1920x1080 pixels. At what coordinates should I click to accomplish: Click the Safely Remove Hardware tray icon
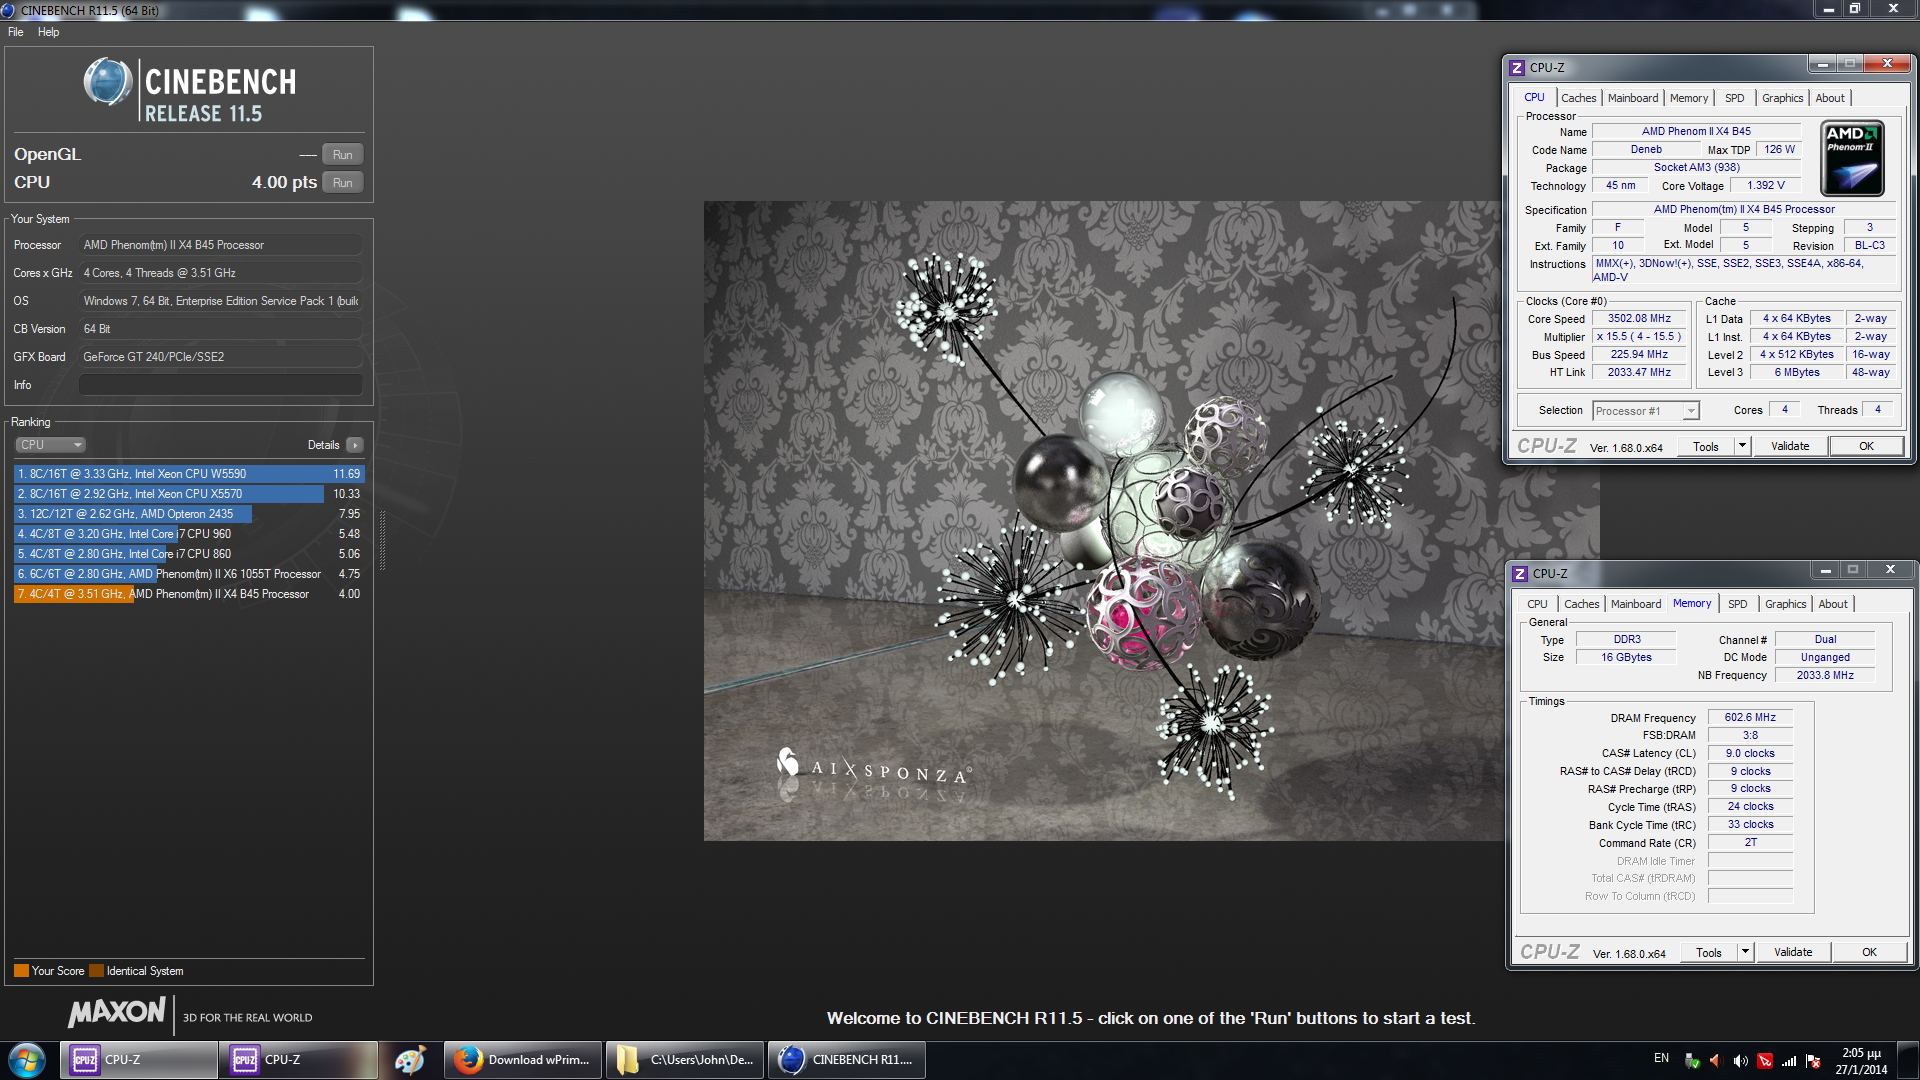1692,1061
